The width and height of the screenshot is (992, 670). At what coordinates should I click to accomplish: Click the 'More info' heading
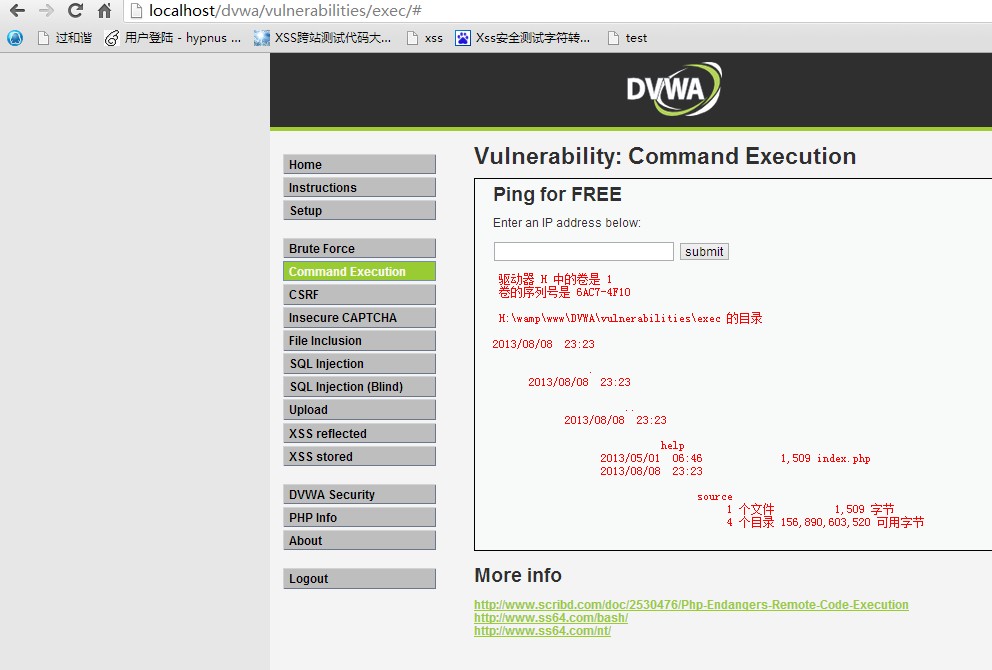tap(518, 575)
